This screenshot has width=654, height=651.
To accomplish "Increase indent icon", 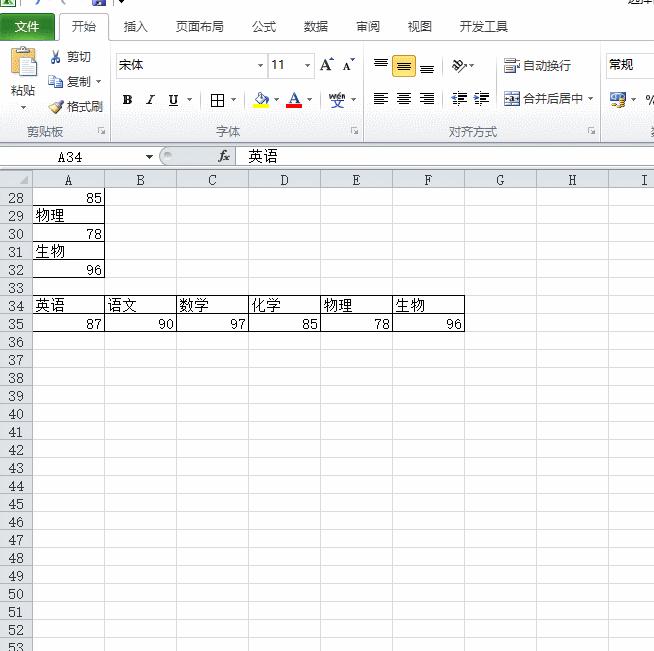I will click(x=481, y=98).
